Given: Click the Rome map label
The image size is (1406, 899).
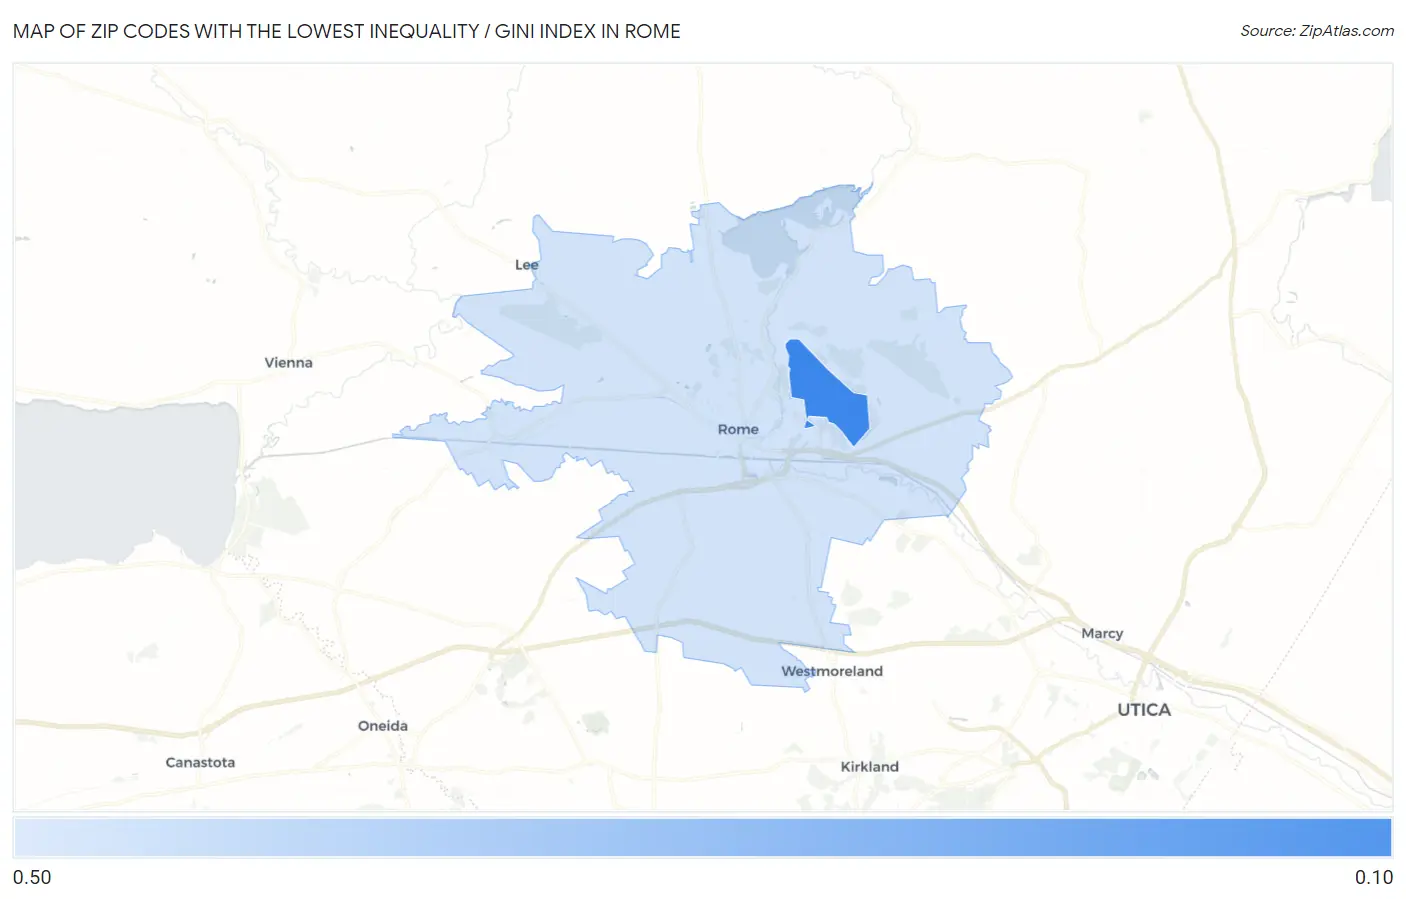Looking at the screenshot, I should click(x=738, y=429).
